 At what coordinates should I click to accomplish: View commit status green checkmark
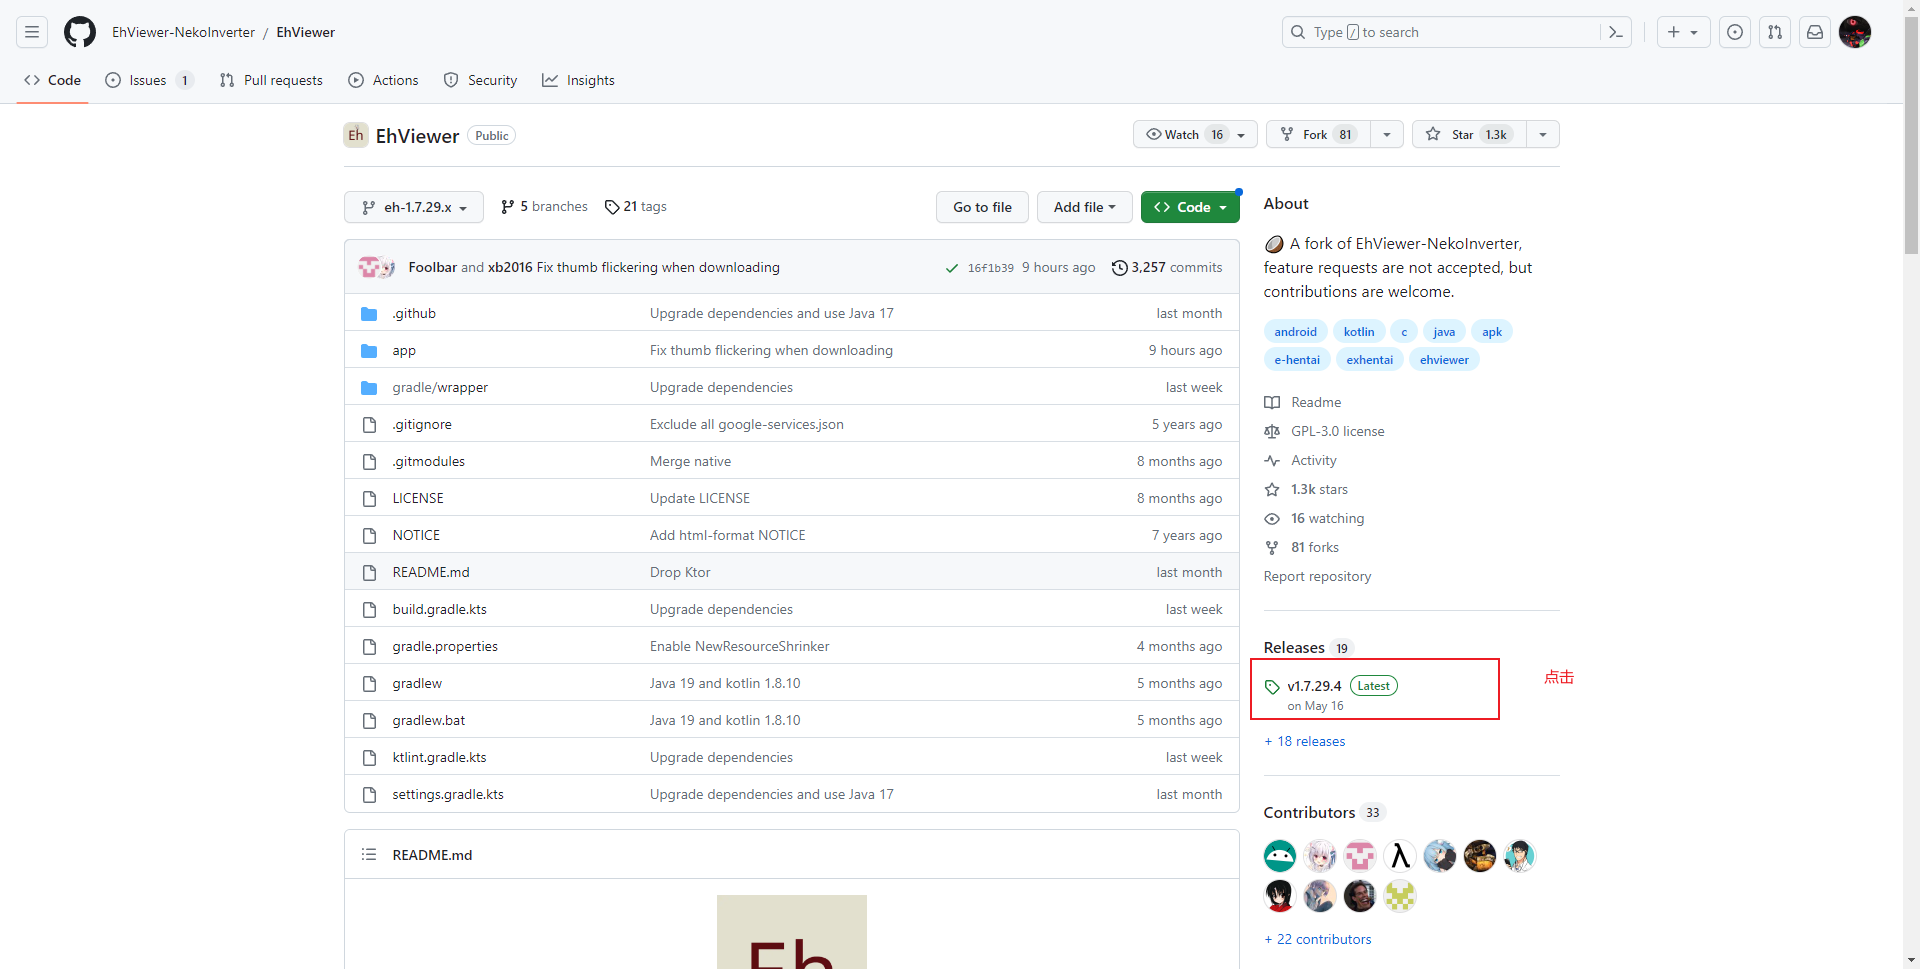(952, 268)
